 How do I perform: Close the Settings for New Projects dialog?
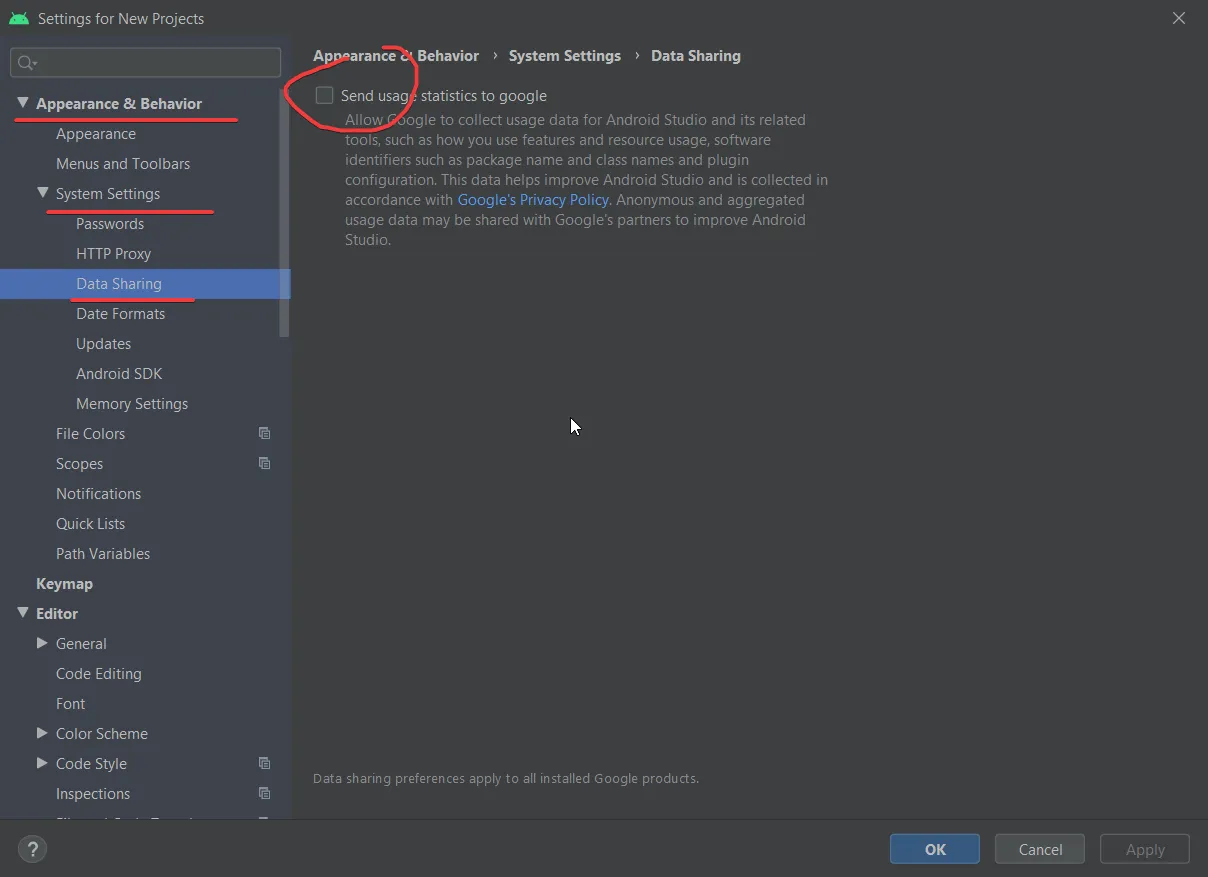click(x=1179, y=18)
